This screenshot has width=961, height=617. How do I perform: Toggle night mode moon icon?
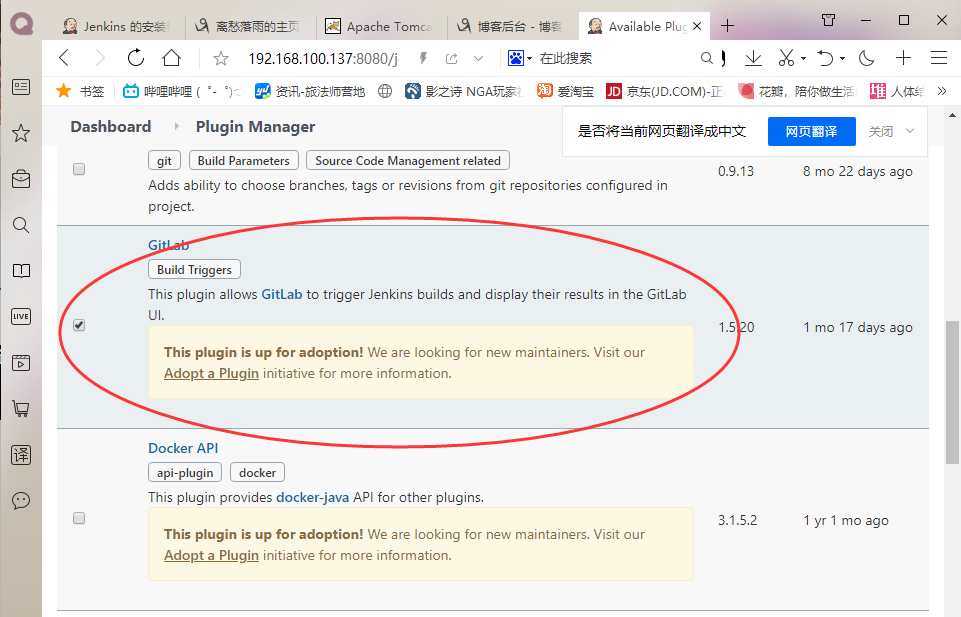pos(867,58)
